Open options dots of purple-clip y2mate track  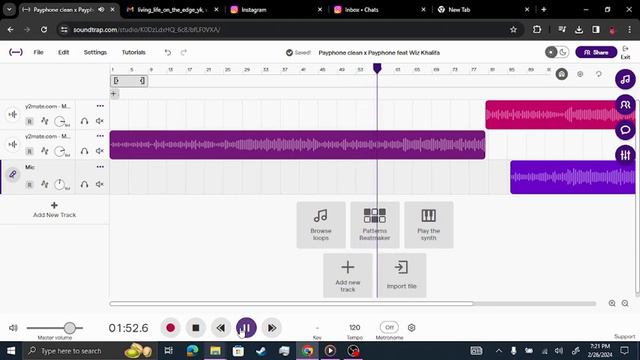[100, 136]
